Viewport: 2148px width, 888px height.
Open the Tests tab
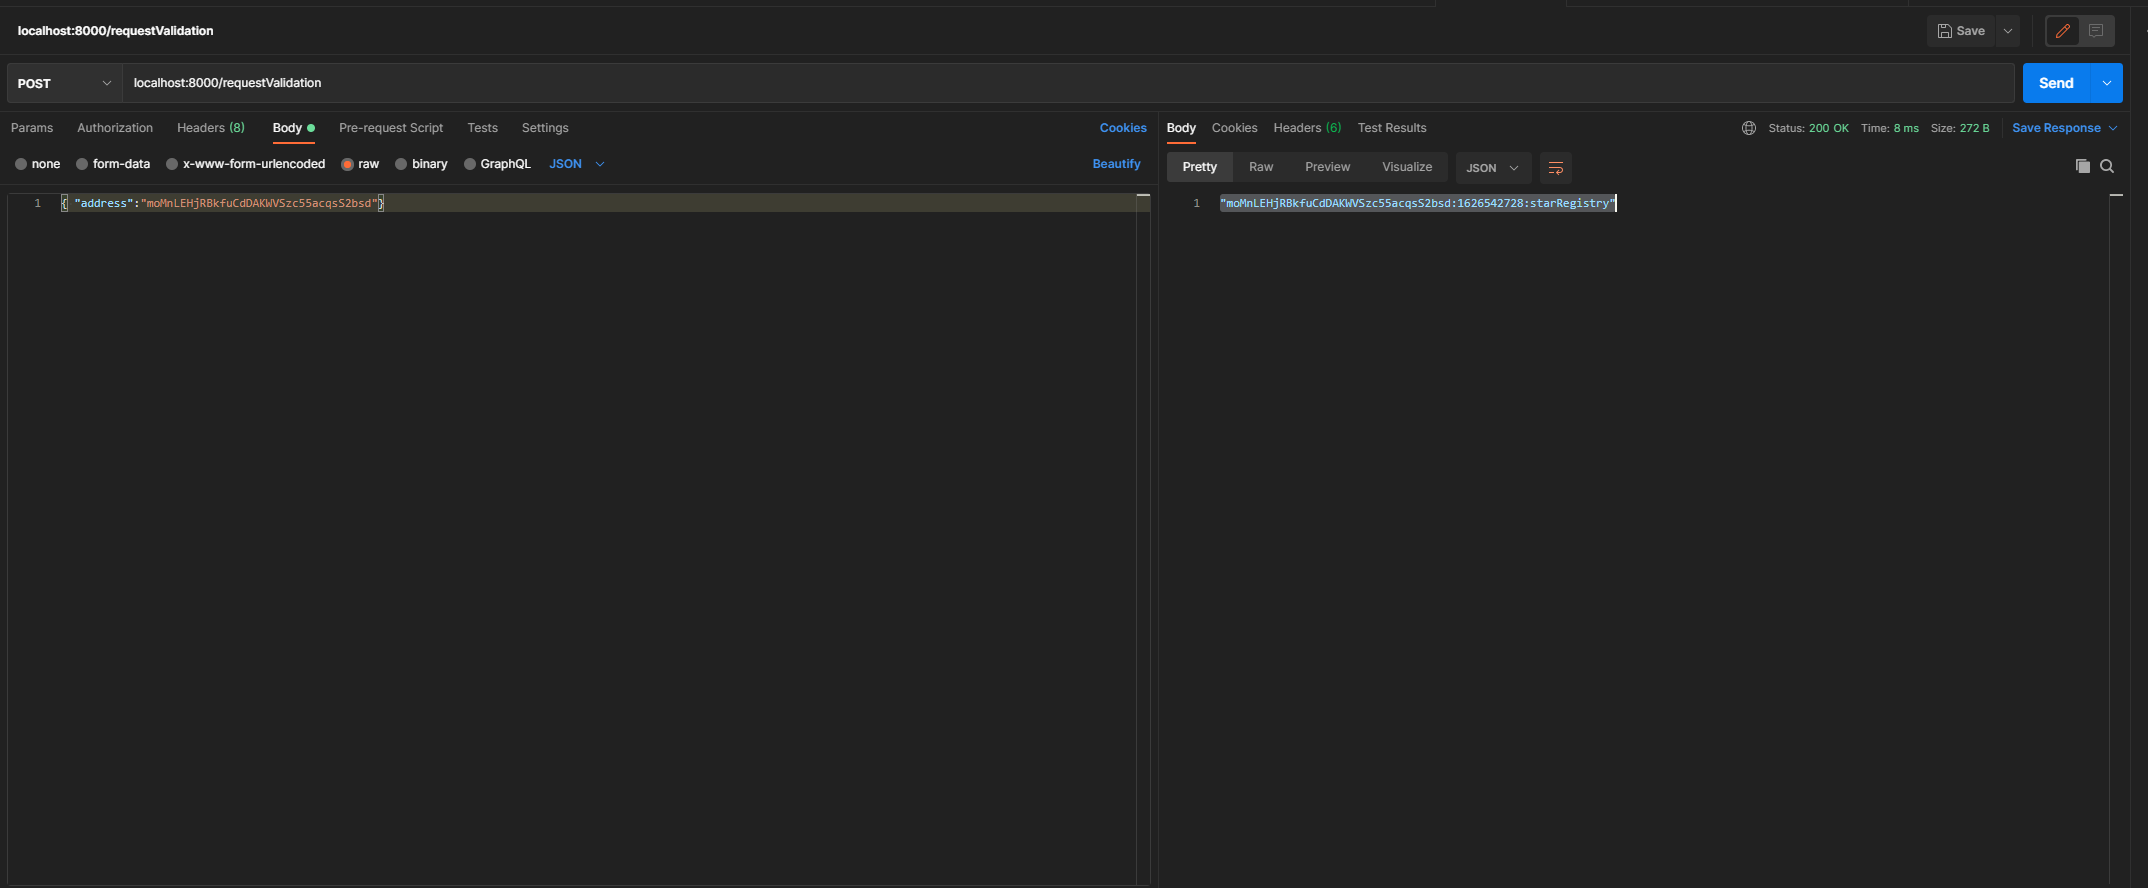click(482, 128)
